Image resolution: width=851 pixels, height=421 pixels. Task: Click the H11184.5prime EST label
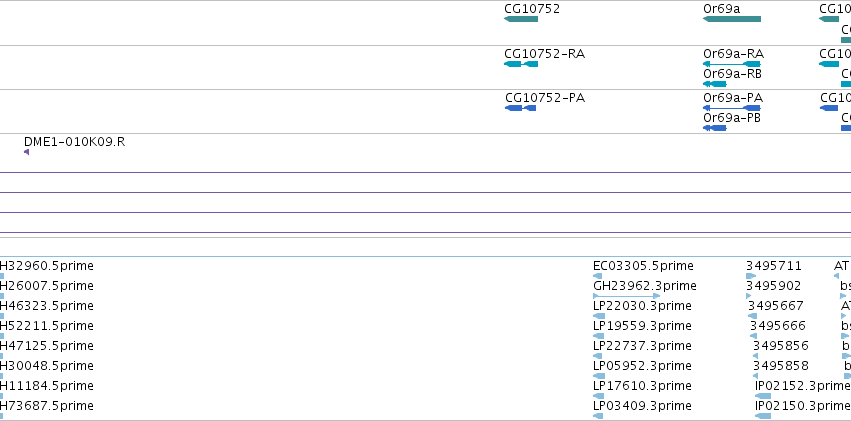(47, 386)
